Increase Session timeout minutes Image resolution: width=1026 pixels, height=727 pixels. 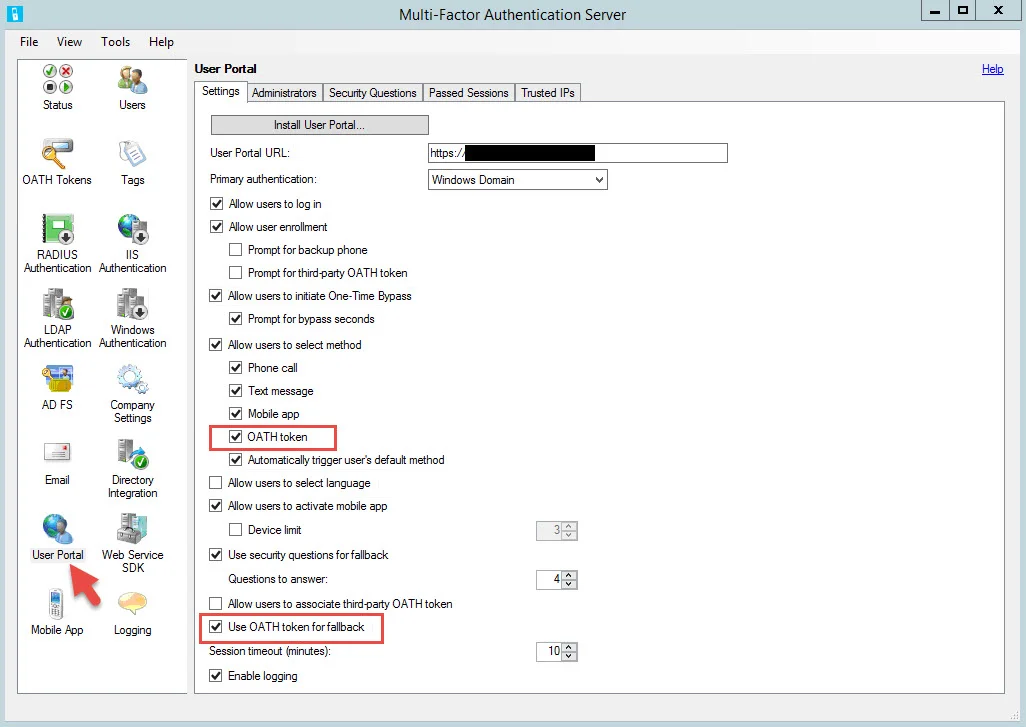pos(569,647)
